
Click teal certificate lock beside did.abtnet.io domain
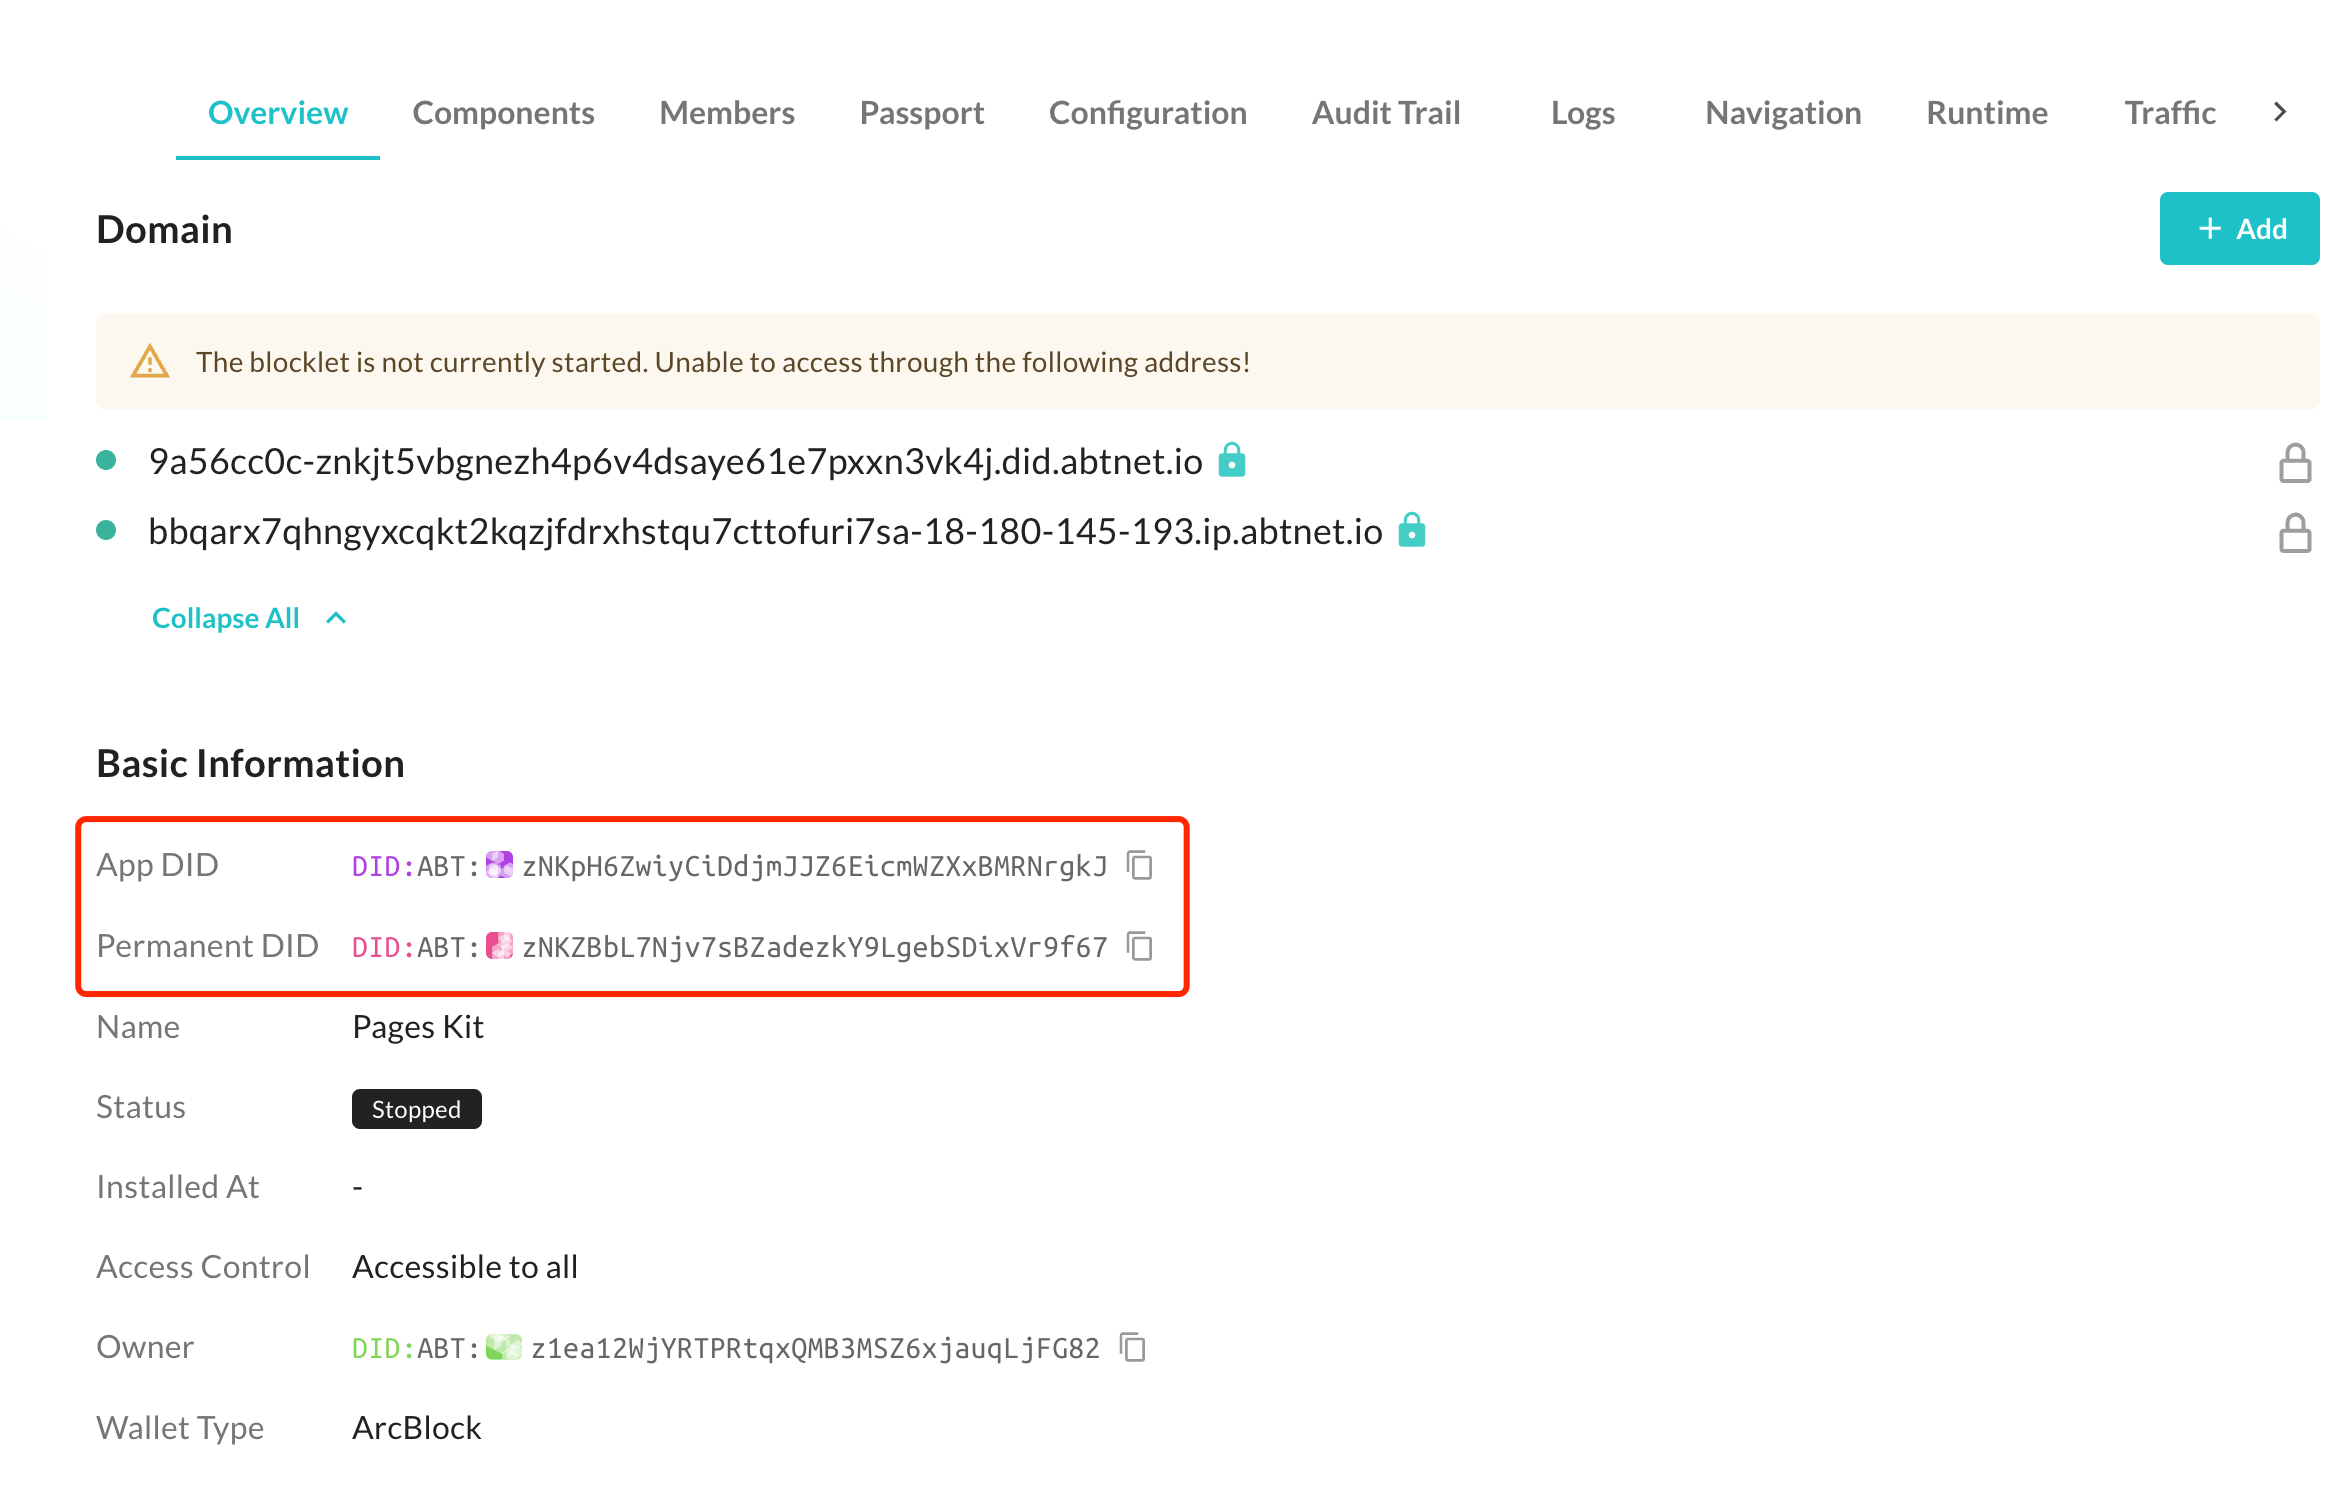coord(1232,461)
